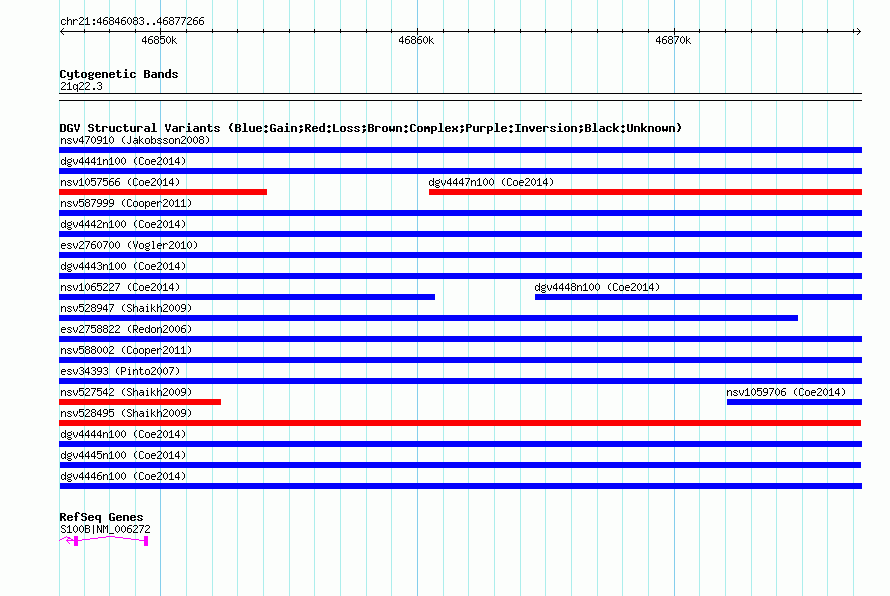This screenshot has width=890, height=596.
Task: Click the nsv588002 (Cooper2011) label
Action: (126, 350)
